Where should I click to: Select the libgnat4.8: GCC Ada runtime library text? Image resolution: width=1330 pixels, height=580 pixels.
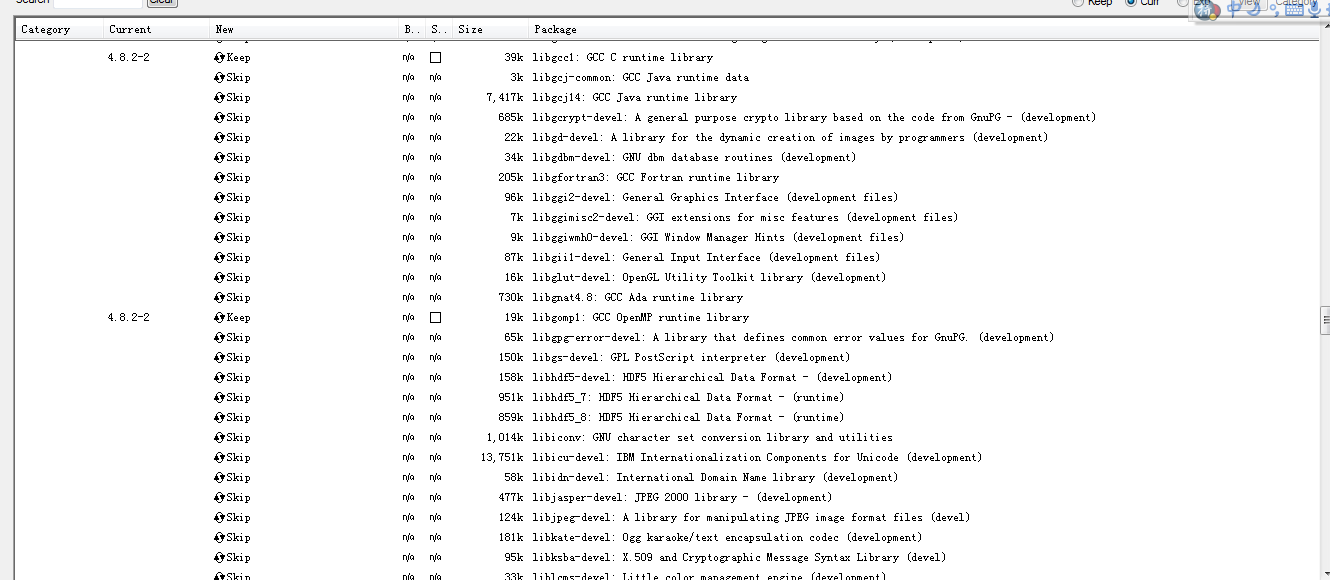tap(638, 298)
